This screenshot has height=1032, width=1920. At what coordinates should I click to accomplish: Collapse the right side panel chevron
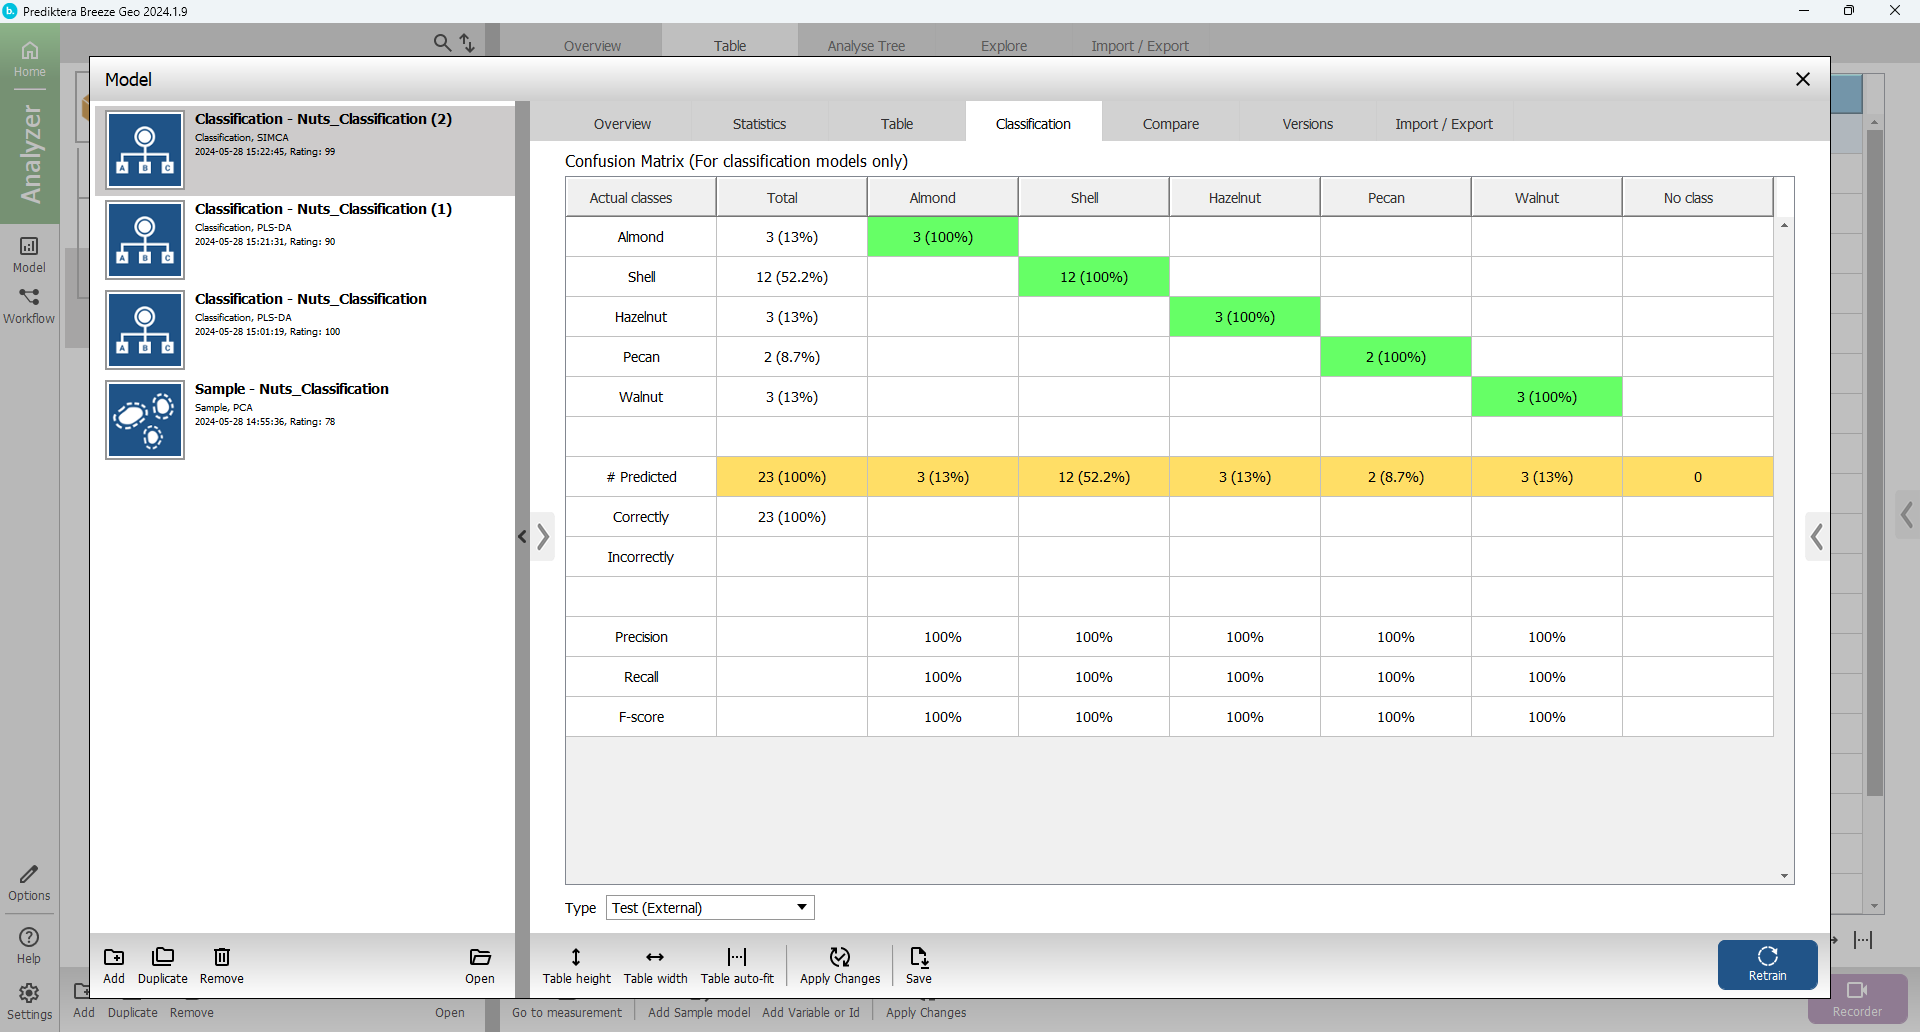pos(1816,537)
